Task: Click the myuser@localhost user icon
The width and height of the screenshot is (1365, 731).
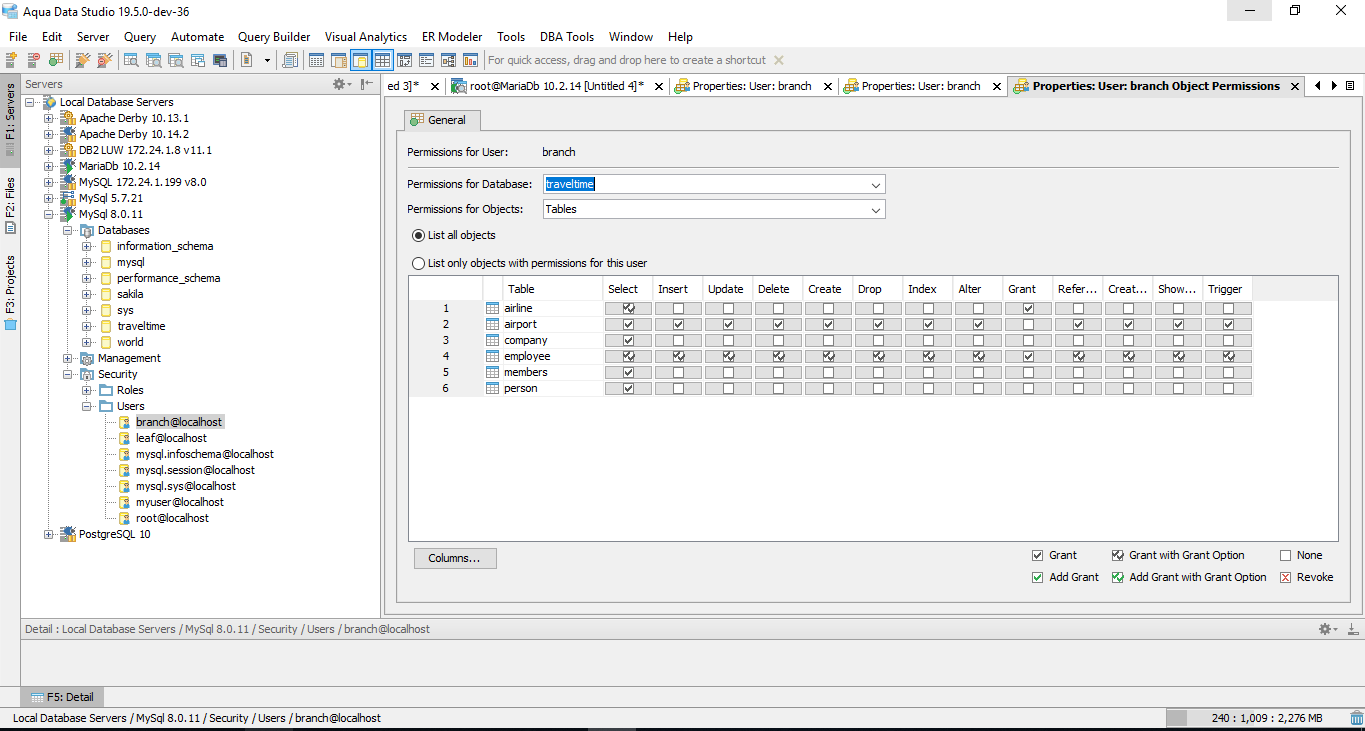Action: click(125, 502)
